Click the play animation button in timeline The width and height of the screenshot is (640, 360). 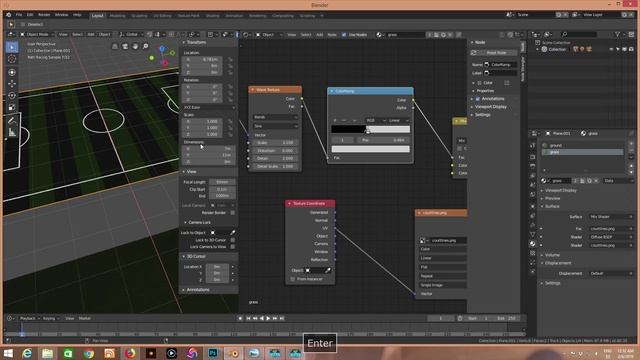pos(268,318)
